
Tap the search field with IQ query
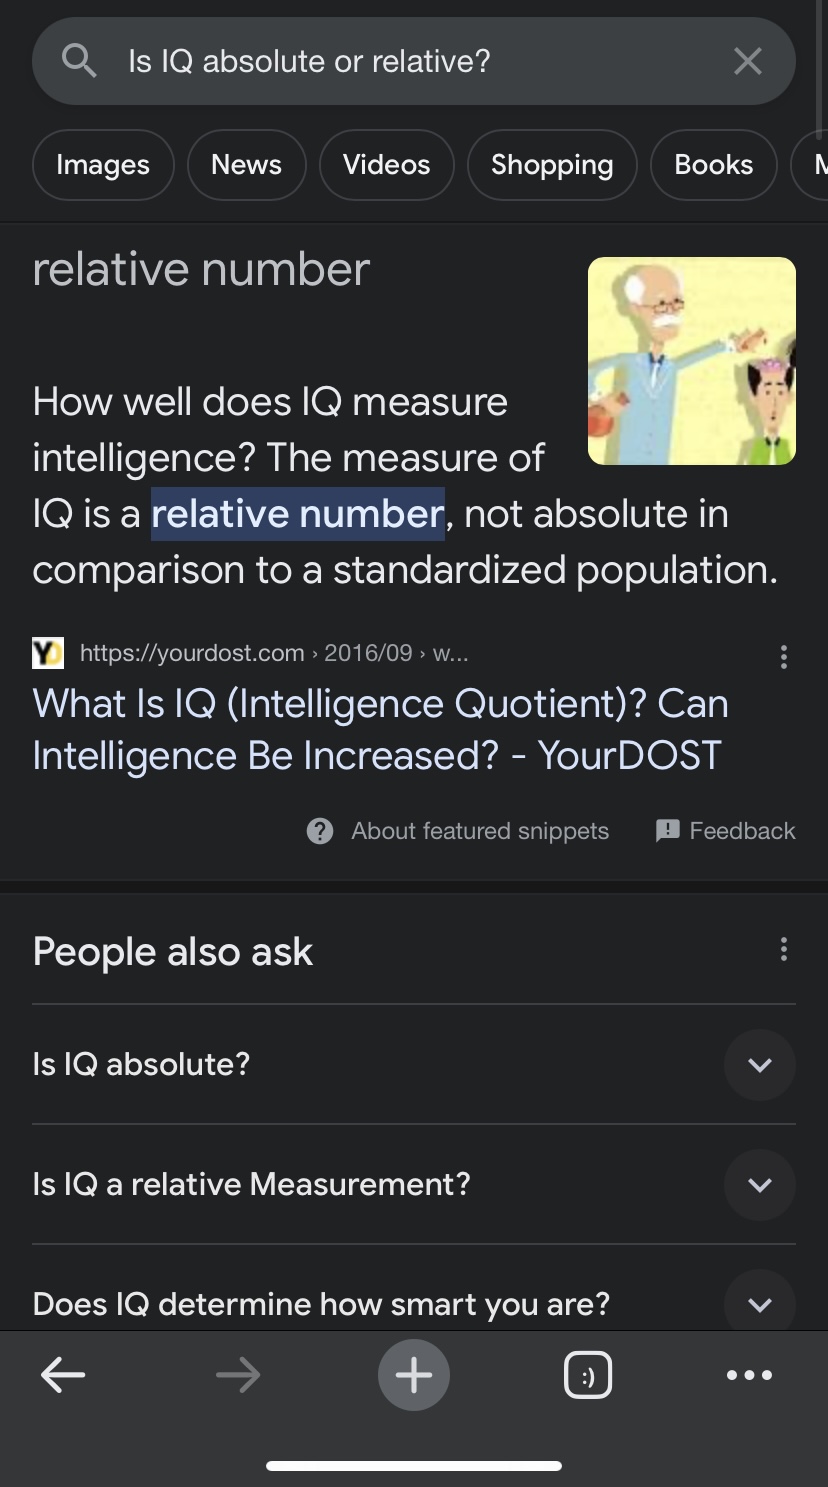(400, 62)
